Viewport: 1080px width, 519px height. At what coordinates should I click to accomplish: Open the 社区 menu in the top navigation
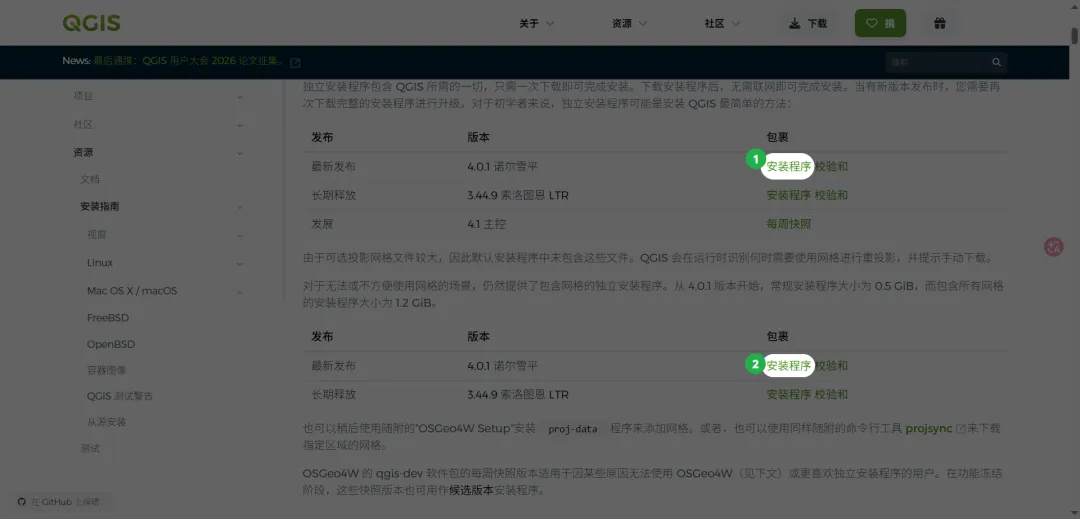tap(722, 23)
